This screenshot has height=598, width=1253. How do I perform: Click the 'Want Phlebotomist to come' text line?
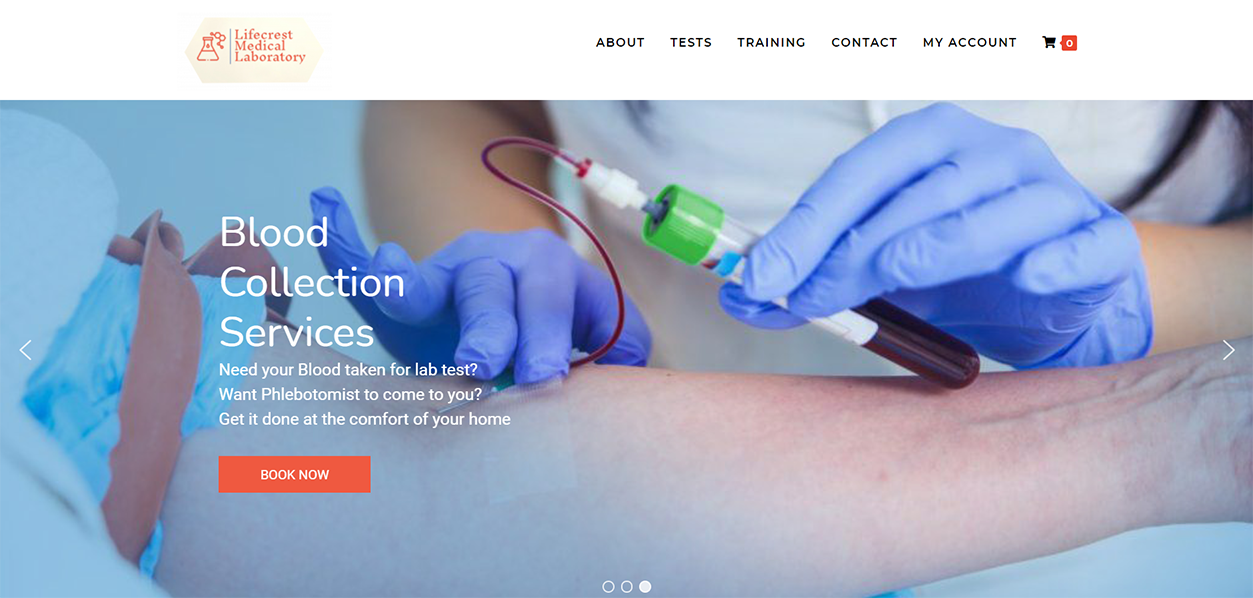click(x=350, y=394)
